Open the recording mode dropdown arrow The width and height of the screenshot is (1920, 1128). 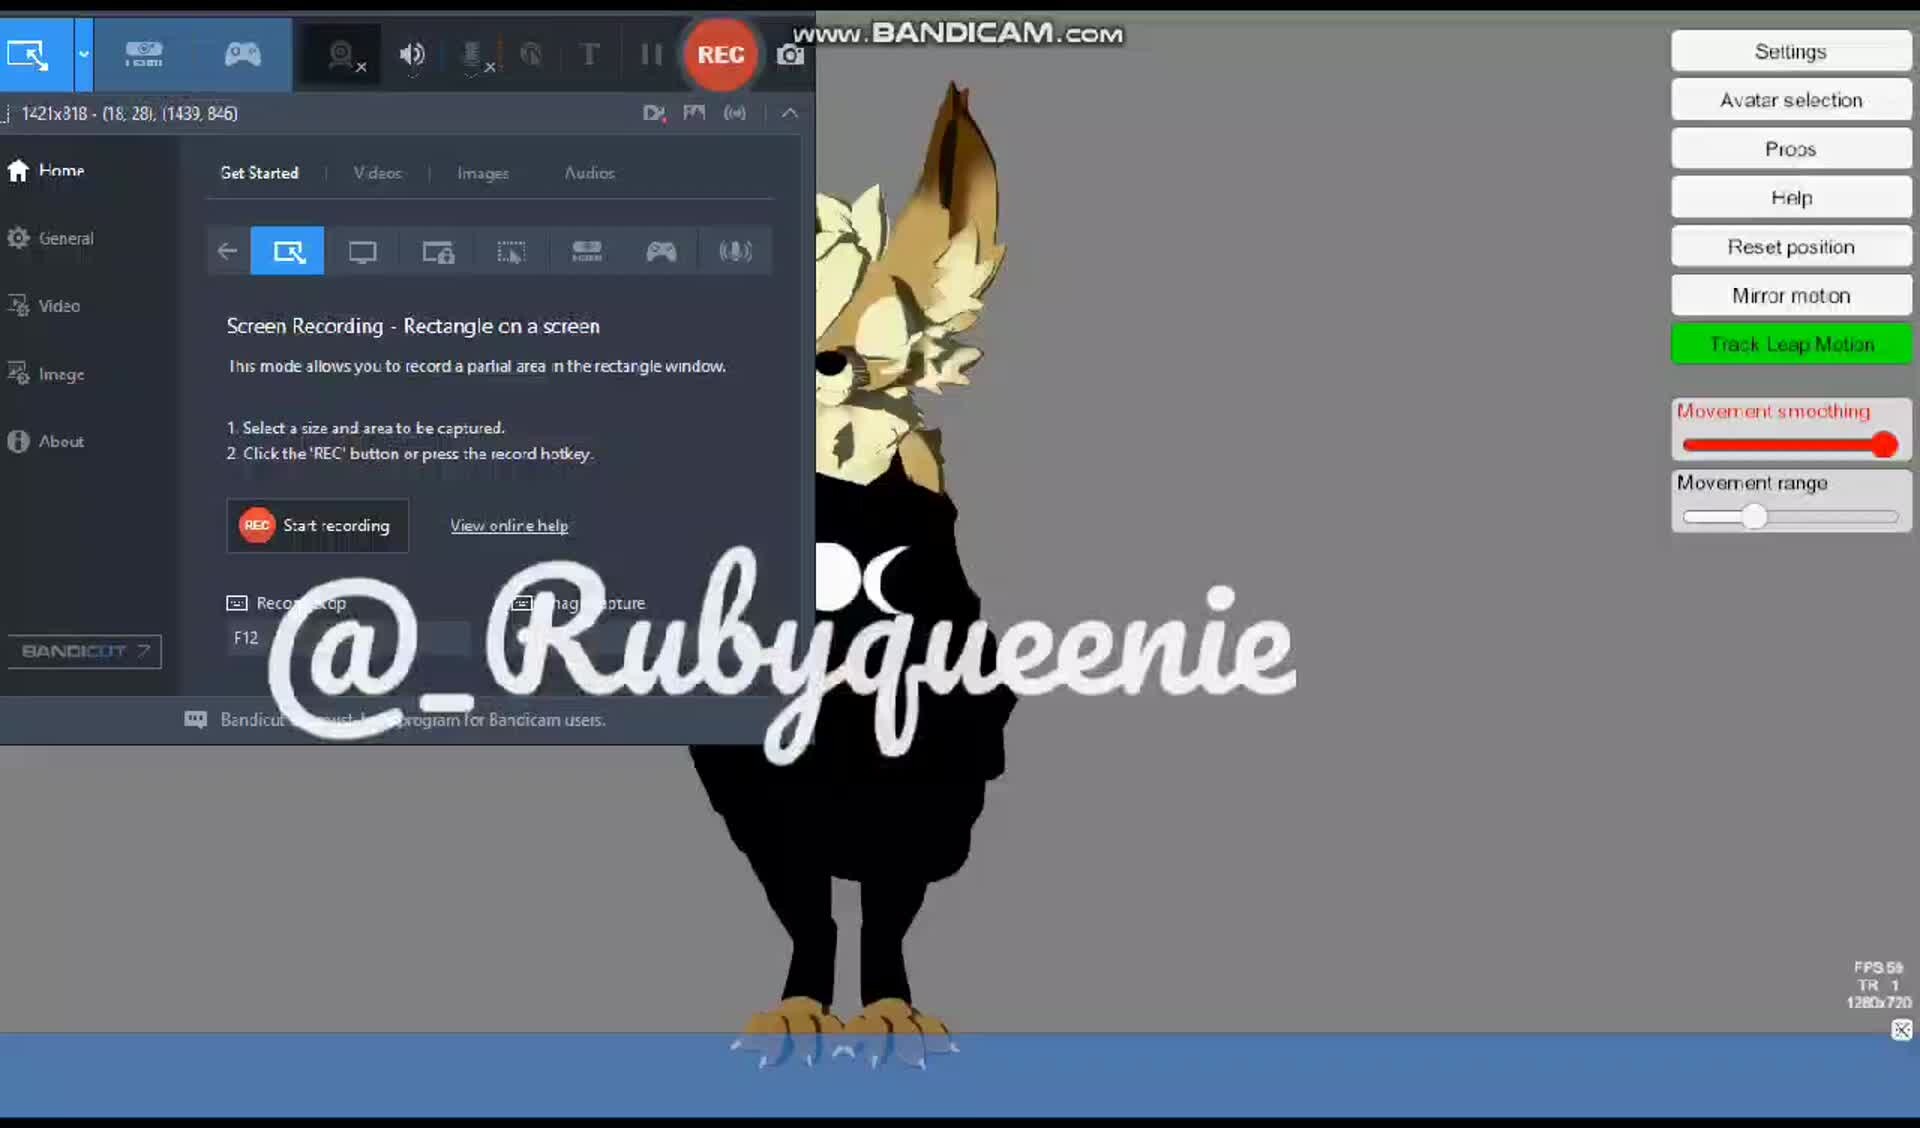pos(84,55)
